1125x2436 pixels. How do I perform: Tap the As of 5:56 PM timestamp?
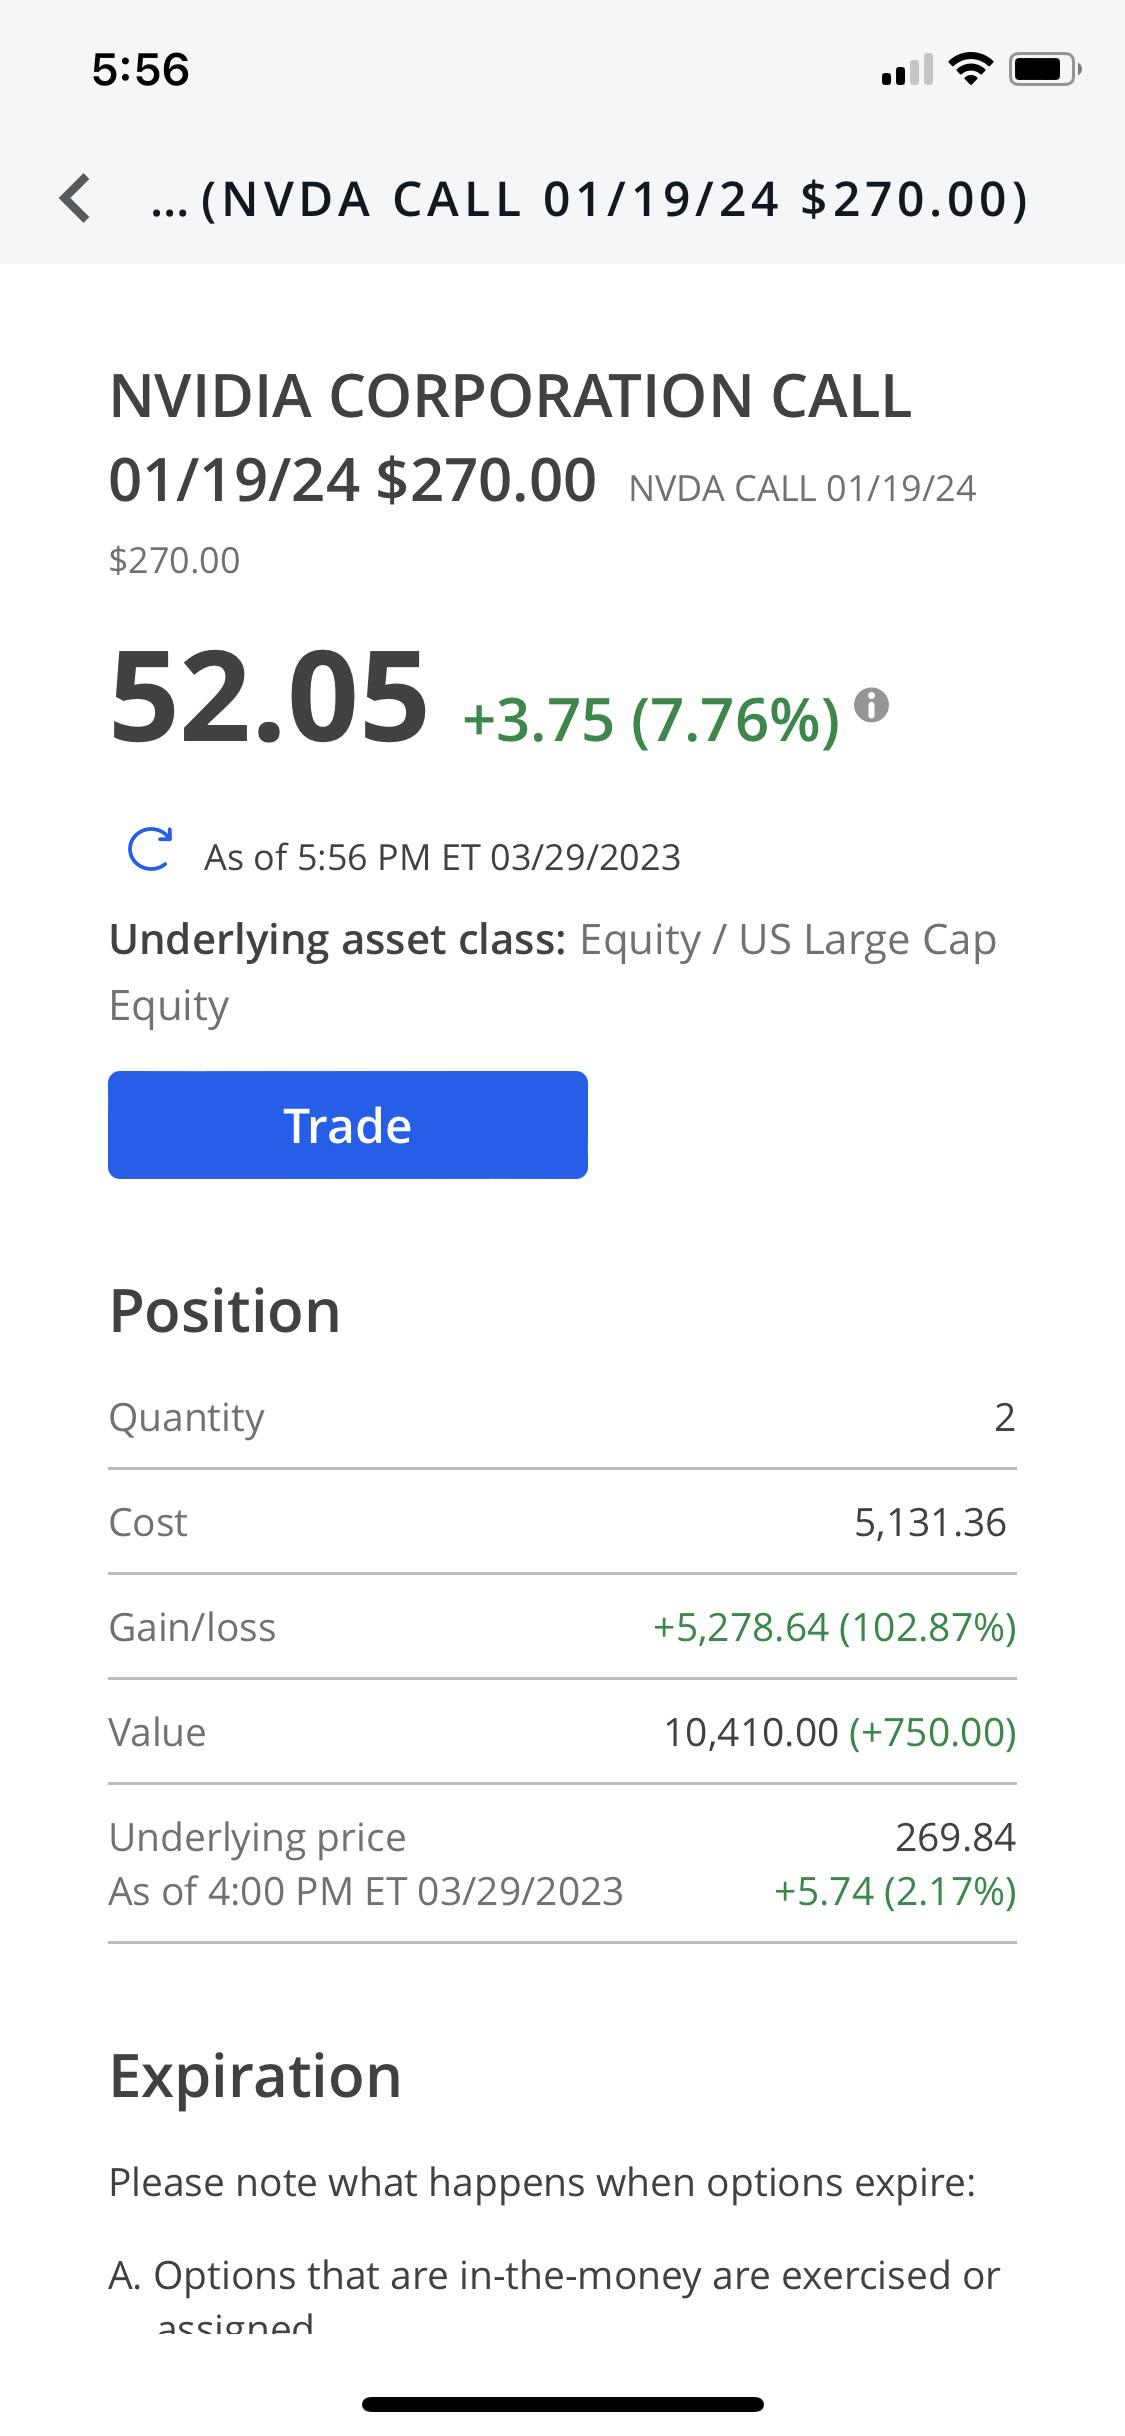[x=442, y=857]
